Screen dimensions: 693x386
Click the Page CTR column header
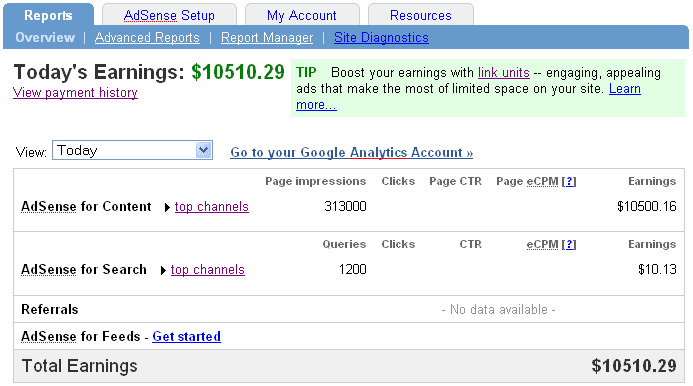click(455, 182)
